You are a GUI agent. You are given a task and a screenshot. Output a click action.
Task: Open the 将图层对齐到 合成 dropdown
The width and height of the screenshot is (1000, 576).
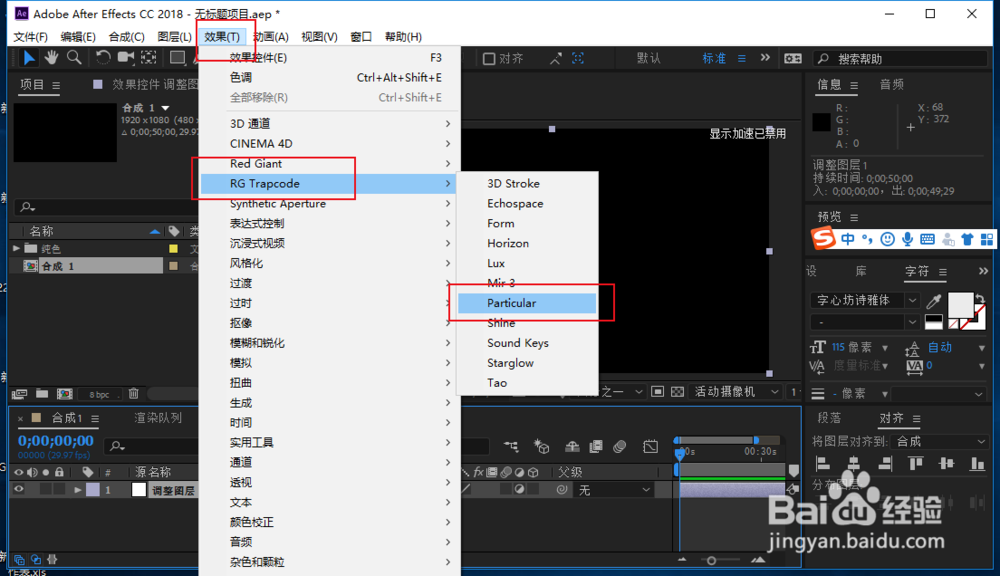point(939,441)
